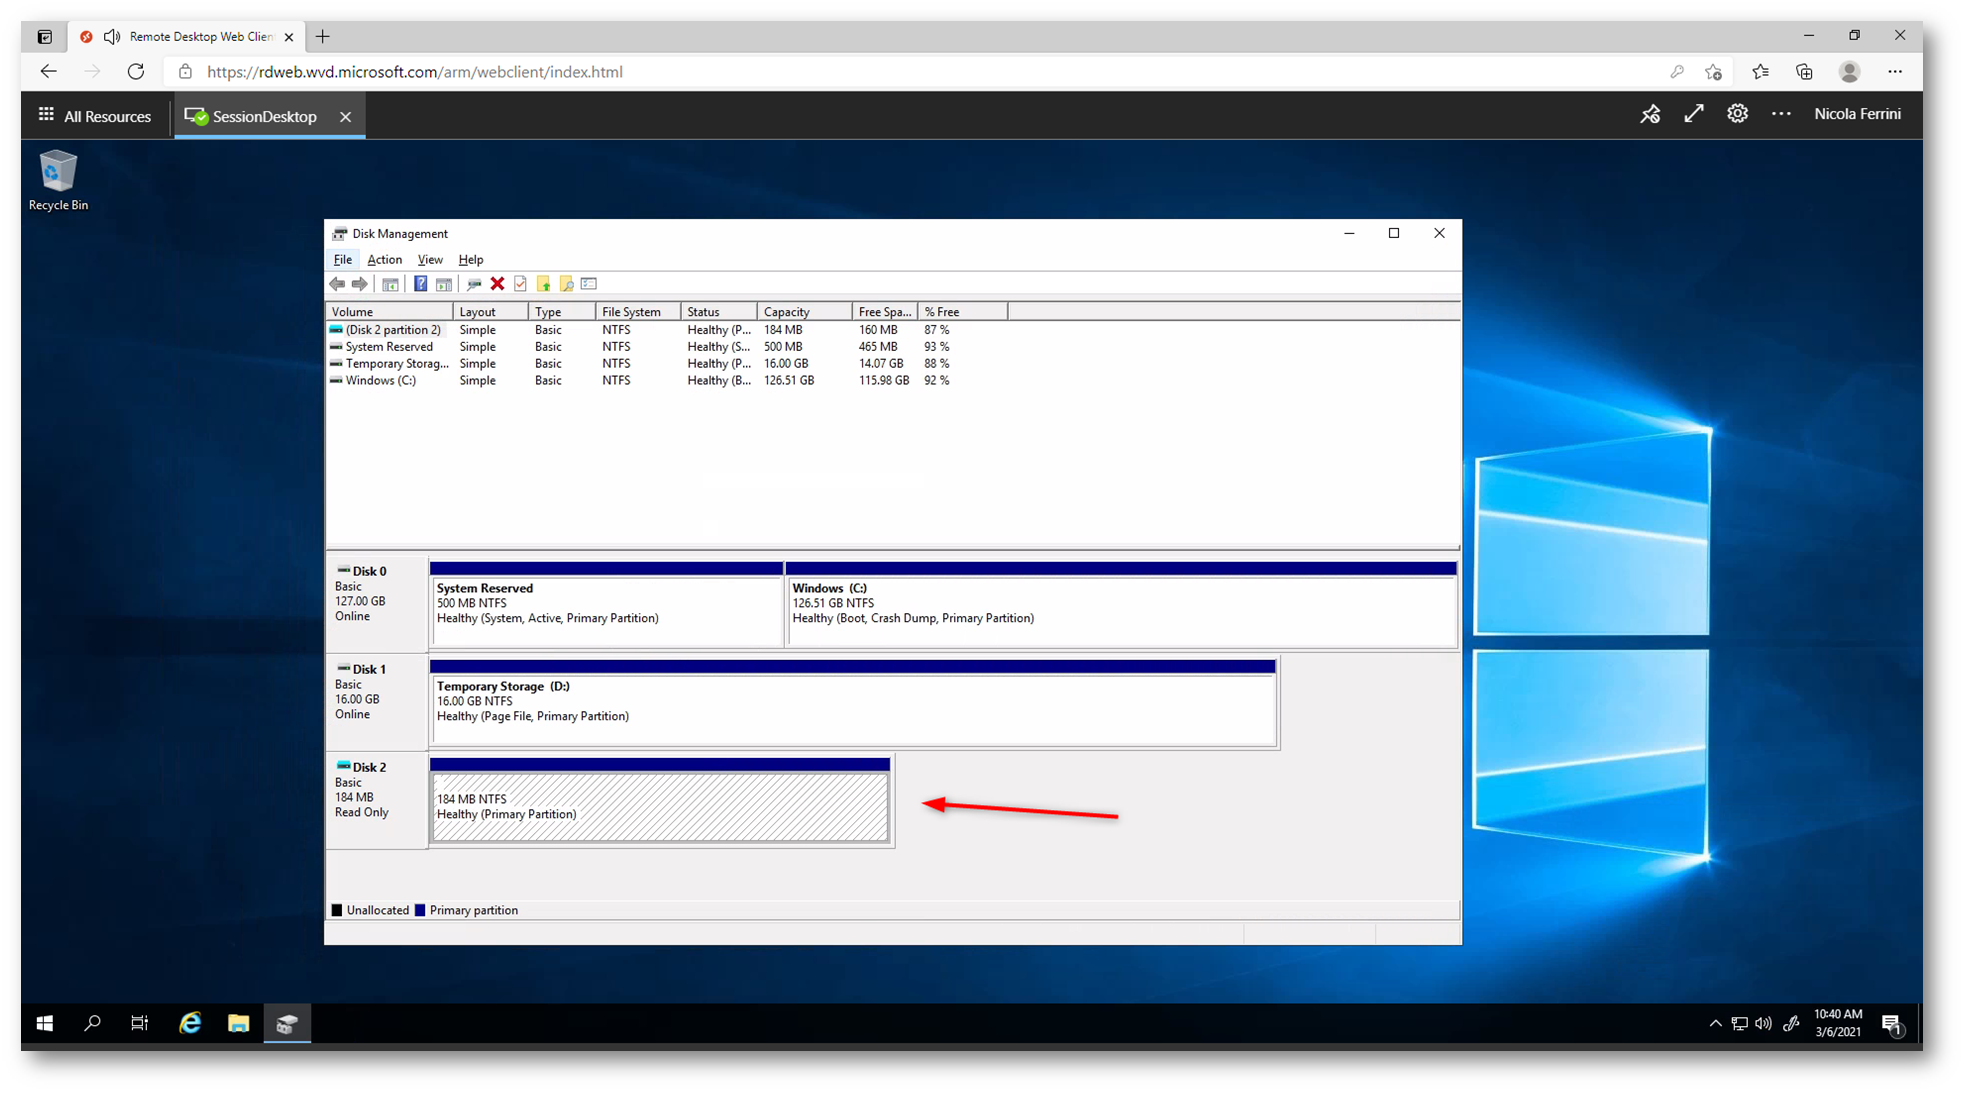Open the web client more options ellipsis
The image size is (1965, 1093).
tap(1781, 114)
